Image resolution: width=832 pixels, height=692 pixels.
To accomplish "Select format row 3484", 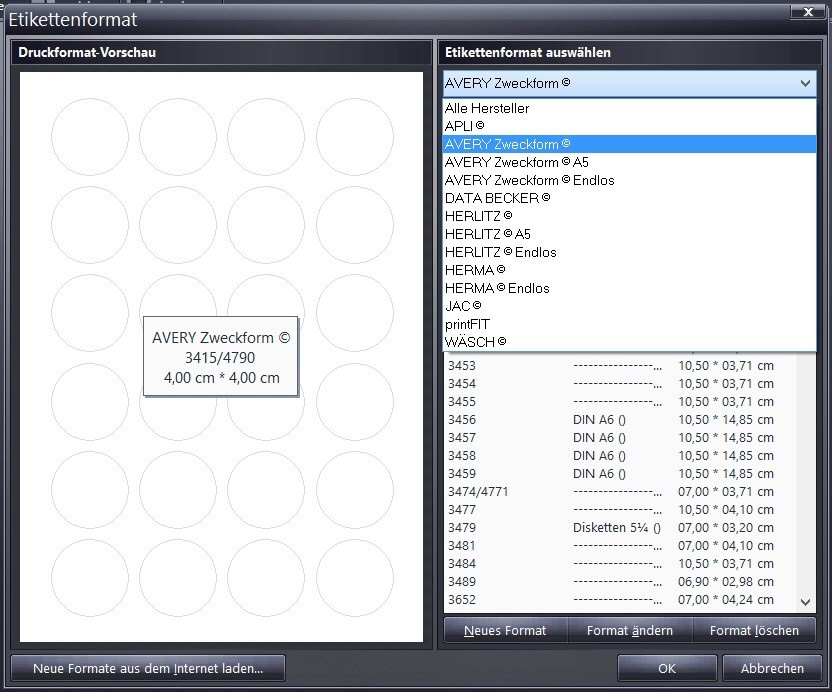I will [x=620, y=564].
